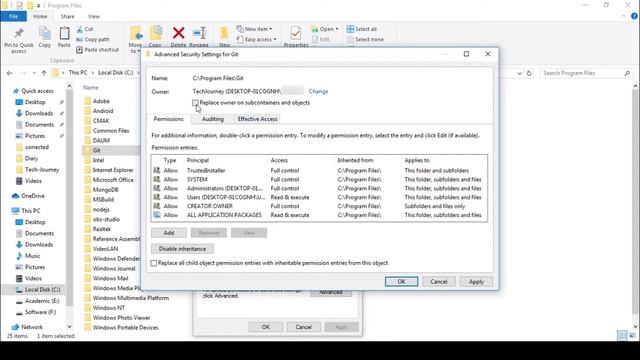Click OK in the Properties dialog behind

(x=266, y=327)
